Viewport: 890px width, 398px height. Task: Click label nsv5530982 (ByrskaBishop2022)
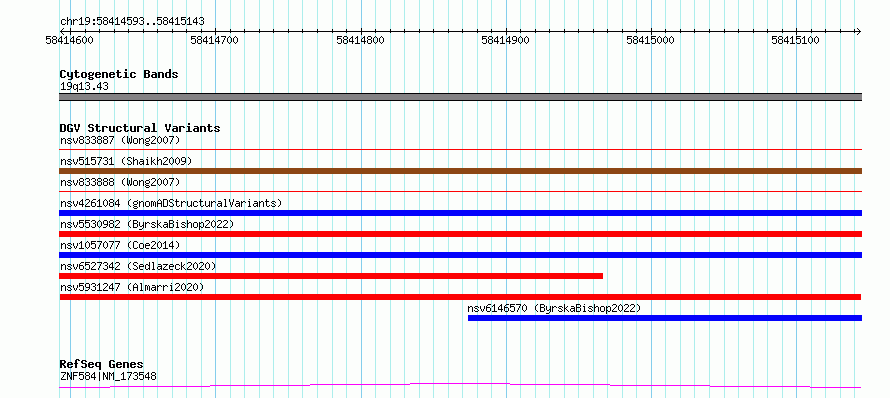coord(147,224)
